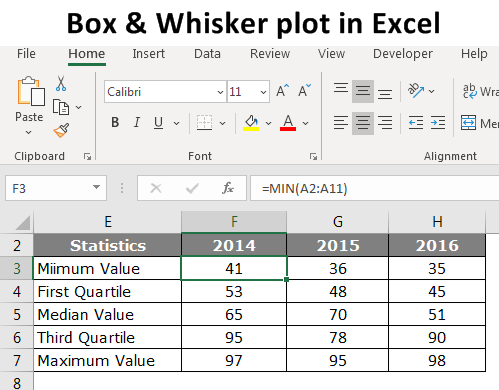Select 2015 Third Quartile cell 78
Viewport: 499px width, 390px height.
(338, 337)
